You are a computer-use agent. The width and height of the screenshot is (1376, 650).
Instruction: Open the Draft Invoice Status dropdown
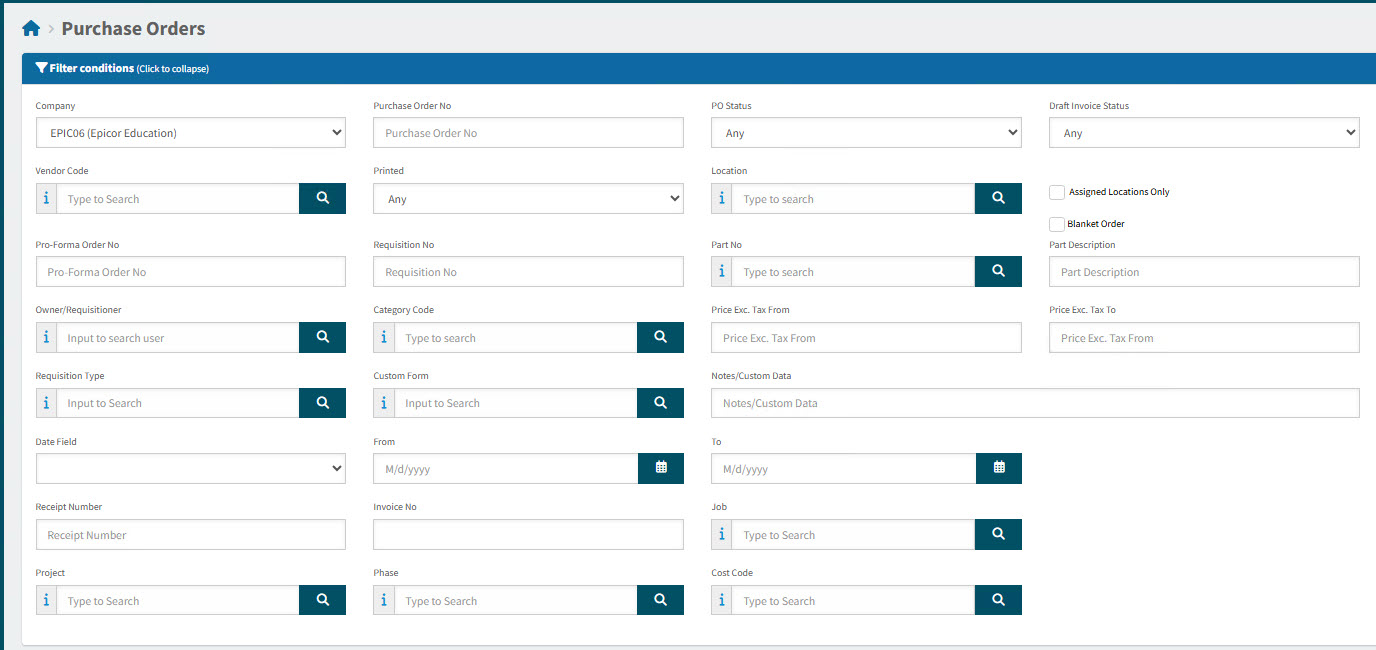point(1204,133)
